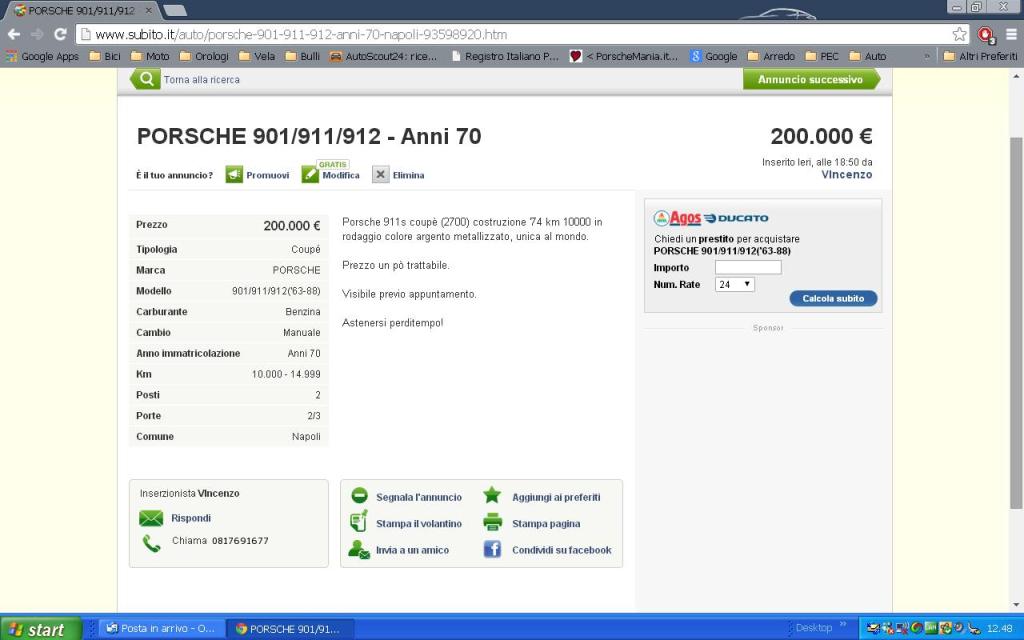Click the Modifica link
Screen dimensions: 1024x640
click(x=341, y=175)
